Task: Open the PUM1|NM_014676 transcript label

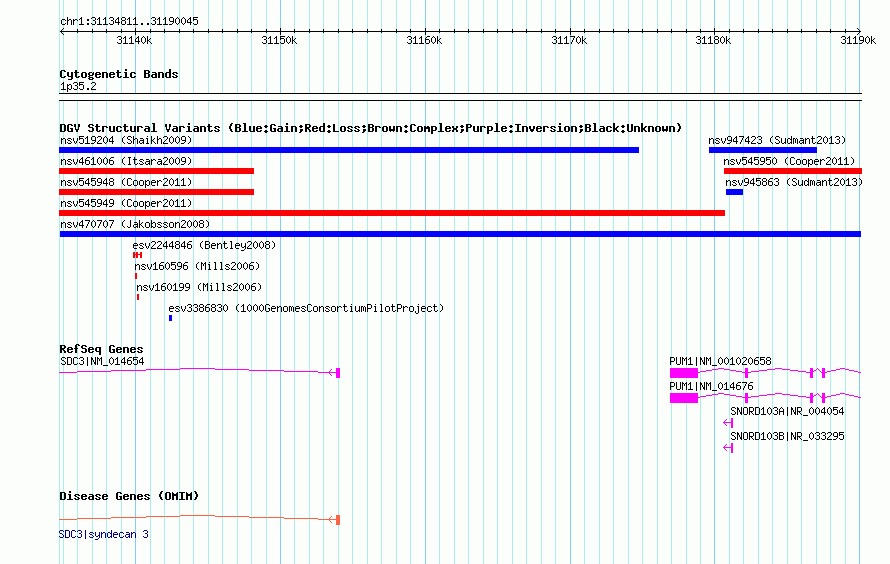Action: [711, 386]
